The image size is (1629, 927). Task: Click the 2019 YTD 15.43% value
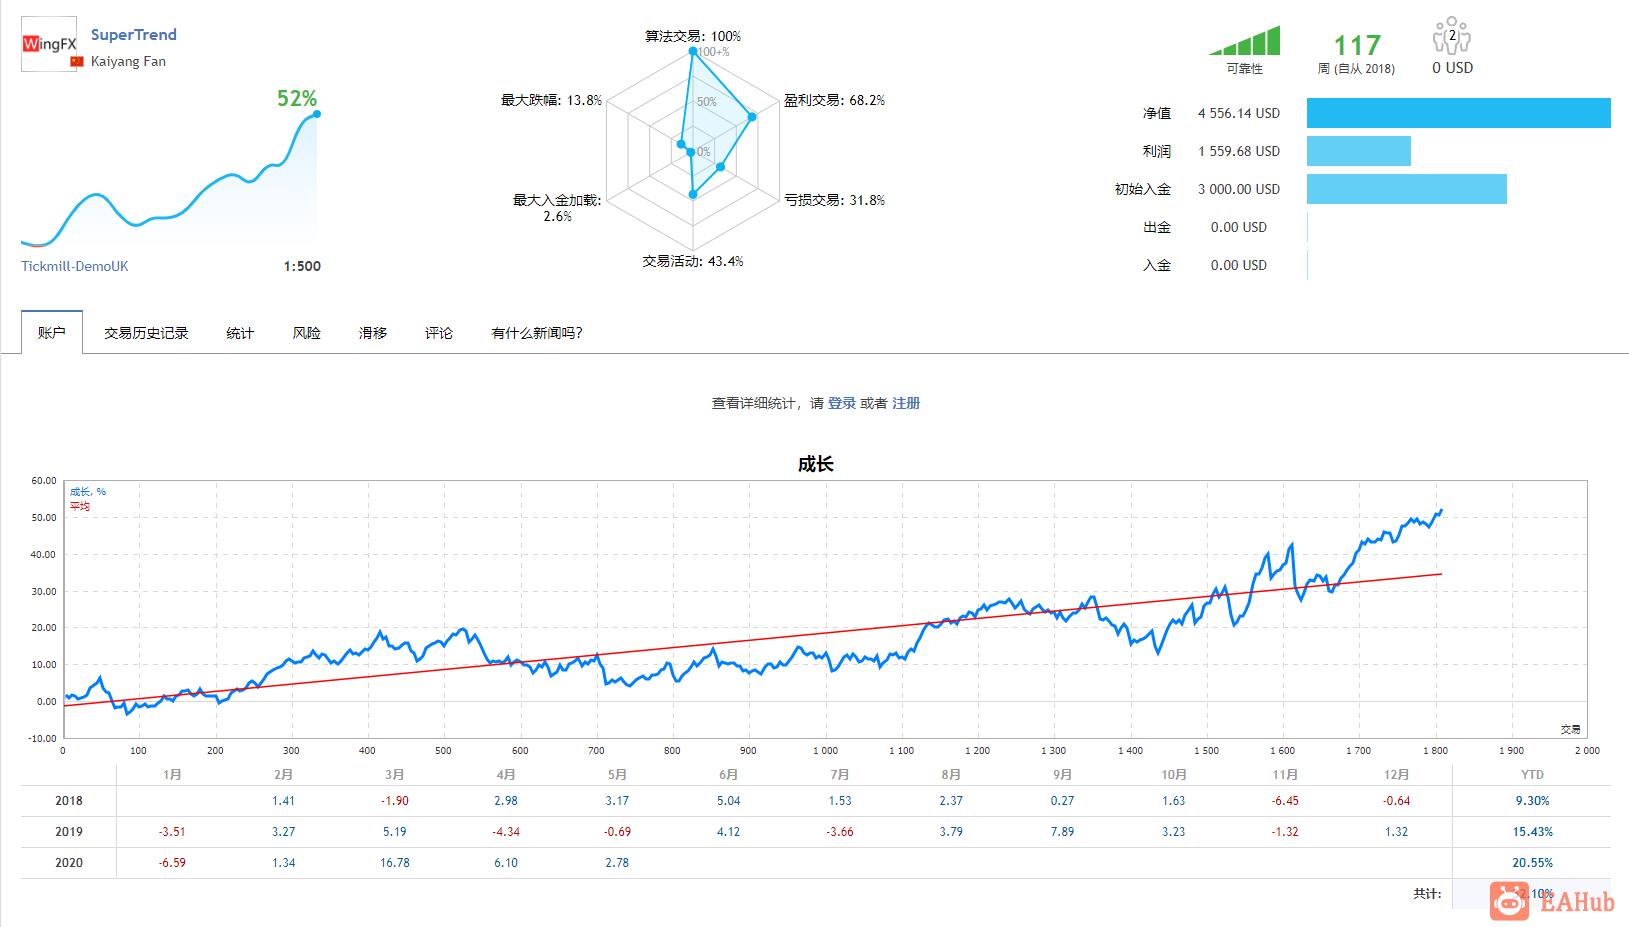(1532, 832)
